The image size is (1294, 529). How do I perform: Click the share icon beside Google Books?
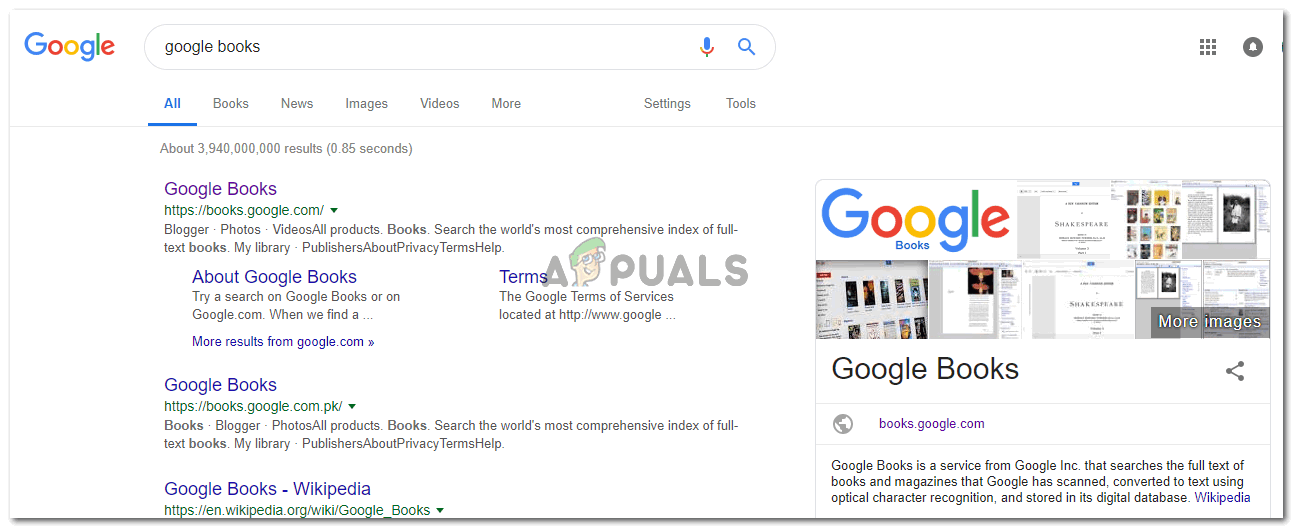click(x=1235, y=371)
